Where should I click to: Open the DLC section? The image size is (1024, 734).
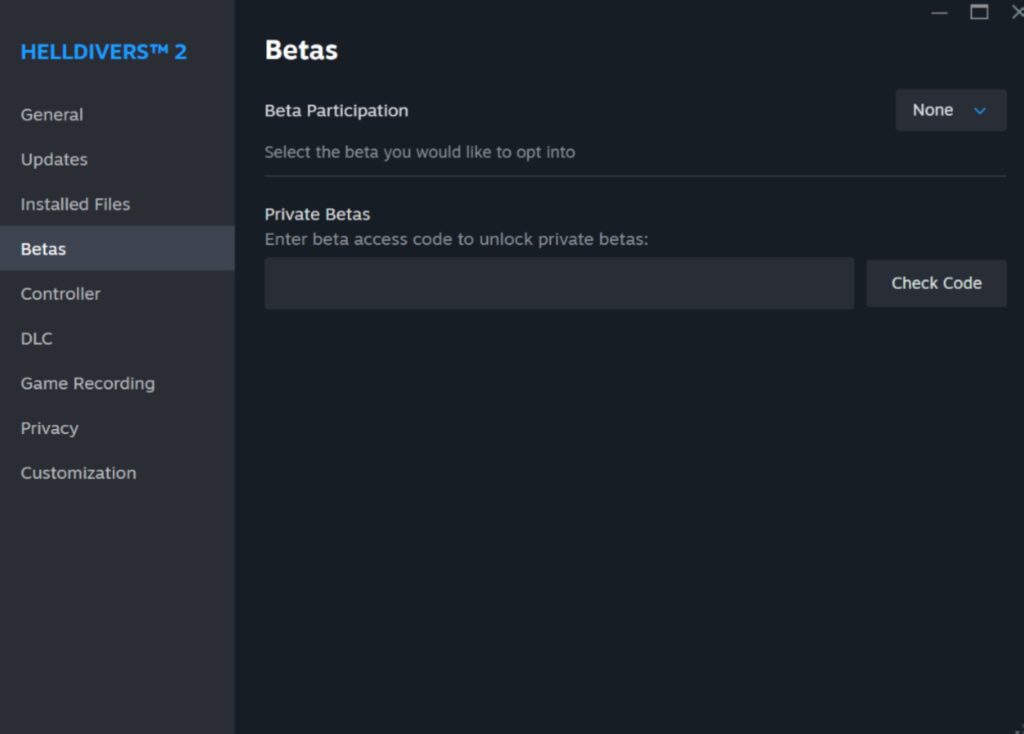click(36, 338)
